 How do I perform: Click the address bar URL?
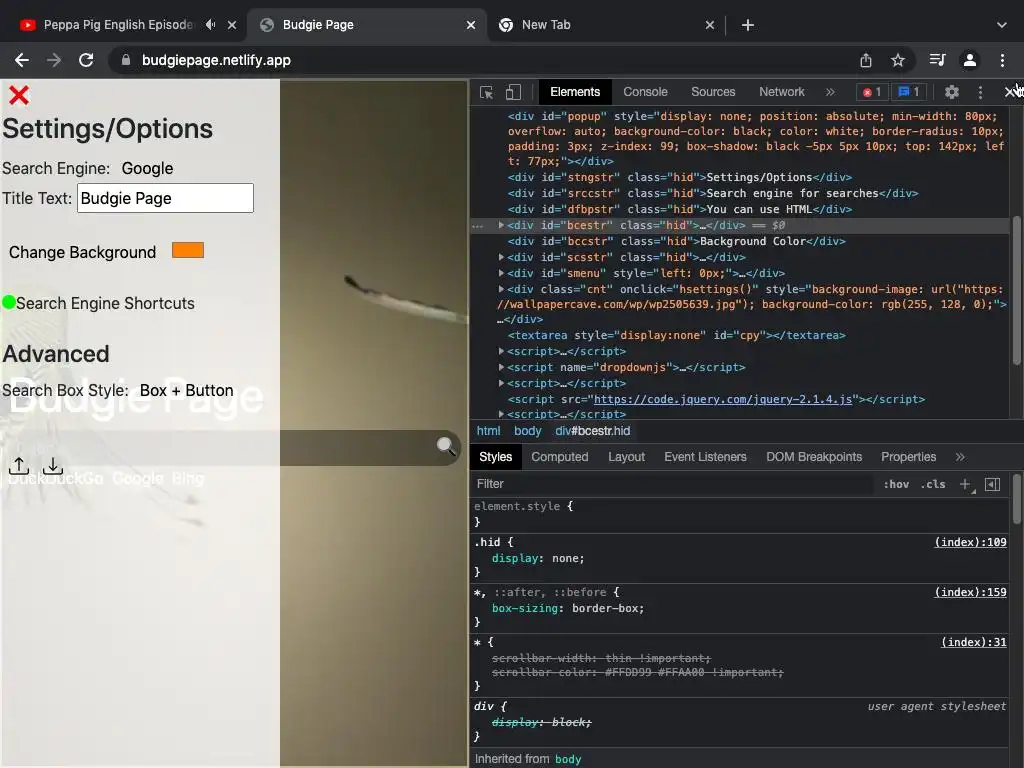click(x=216, y=60)
